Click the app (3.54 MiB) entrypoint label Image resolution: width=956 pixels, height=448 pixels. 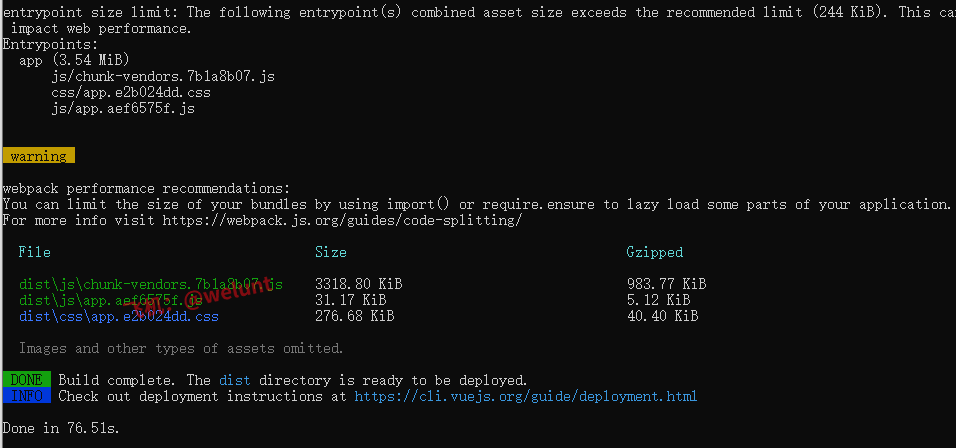[74, 60]
